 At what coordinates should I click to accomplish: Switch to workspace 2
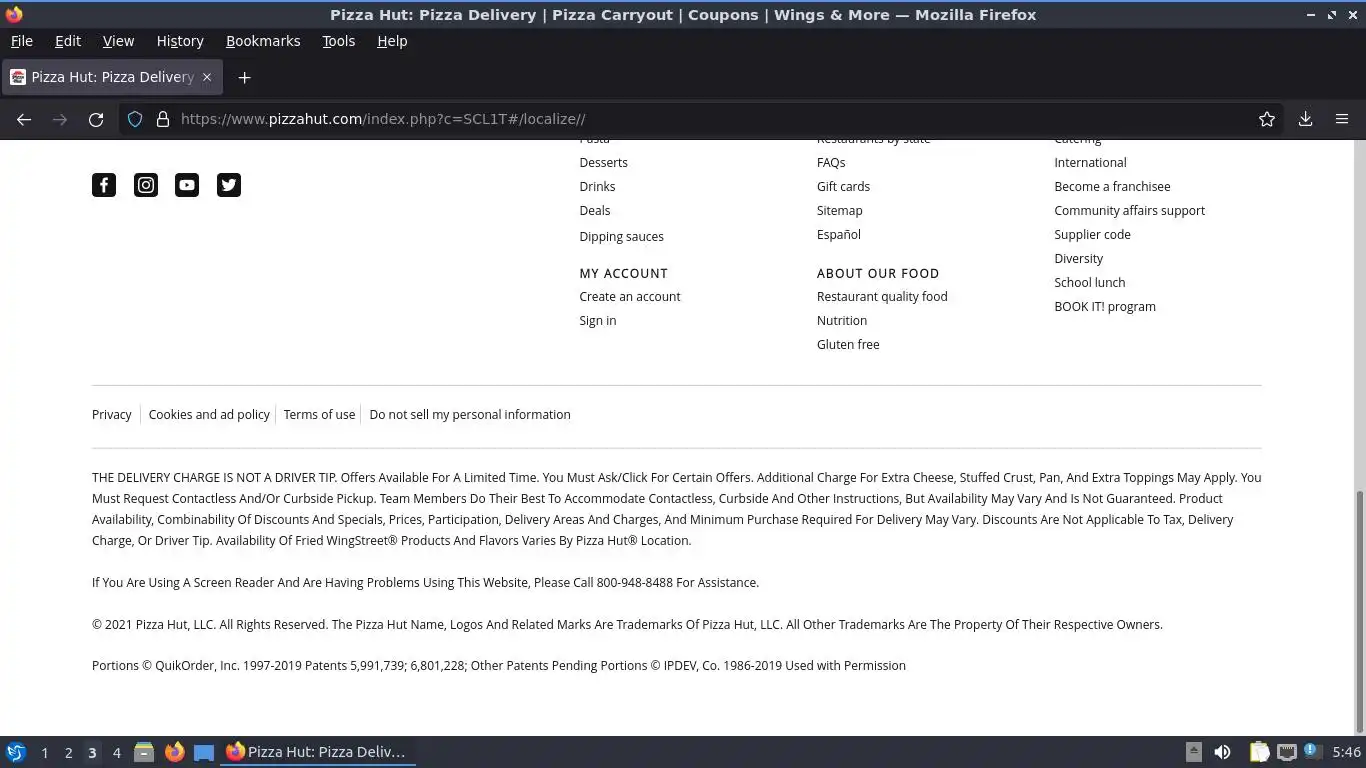click(68, 753)
